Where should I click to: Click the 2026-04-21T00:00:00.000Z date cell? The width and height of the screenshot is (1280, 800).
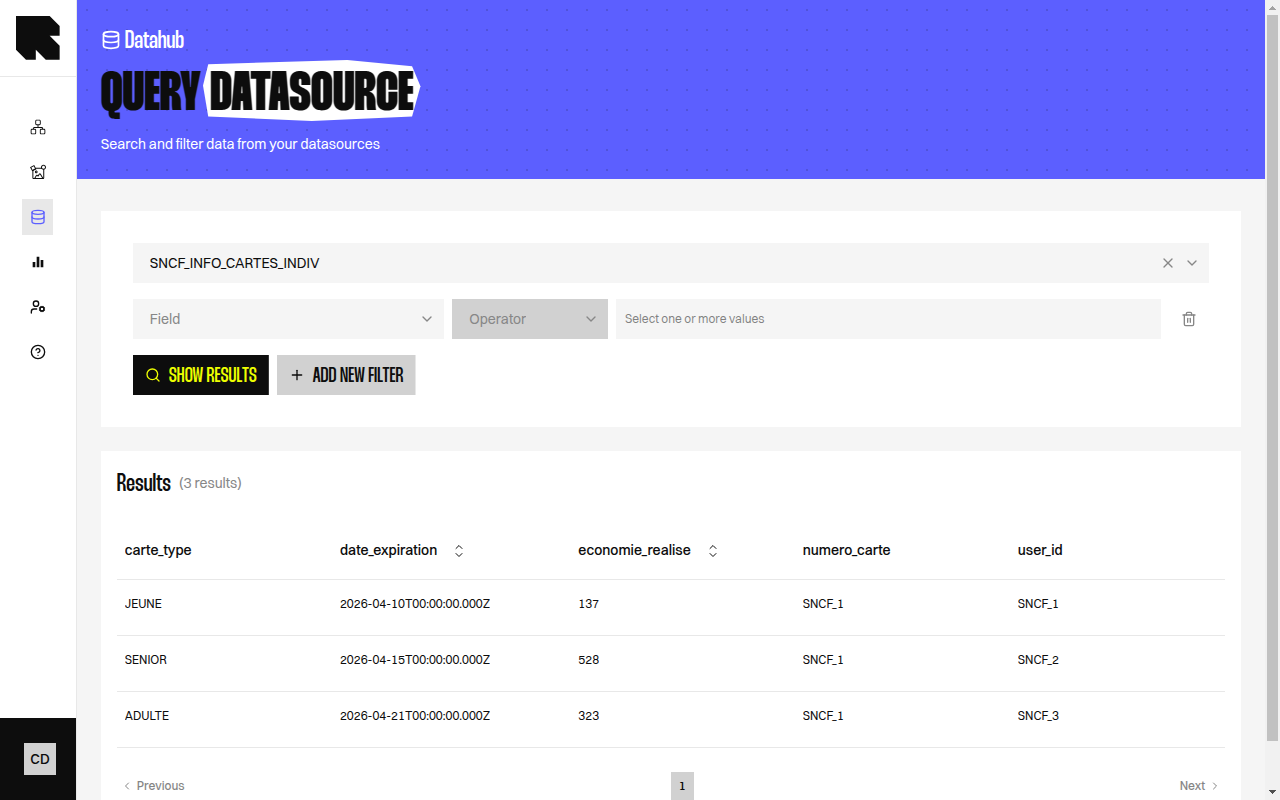pos(415,716)
